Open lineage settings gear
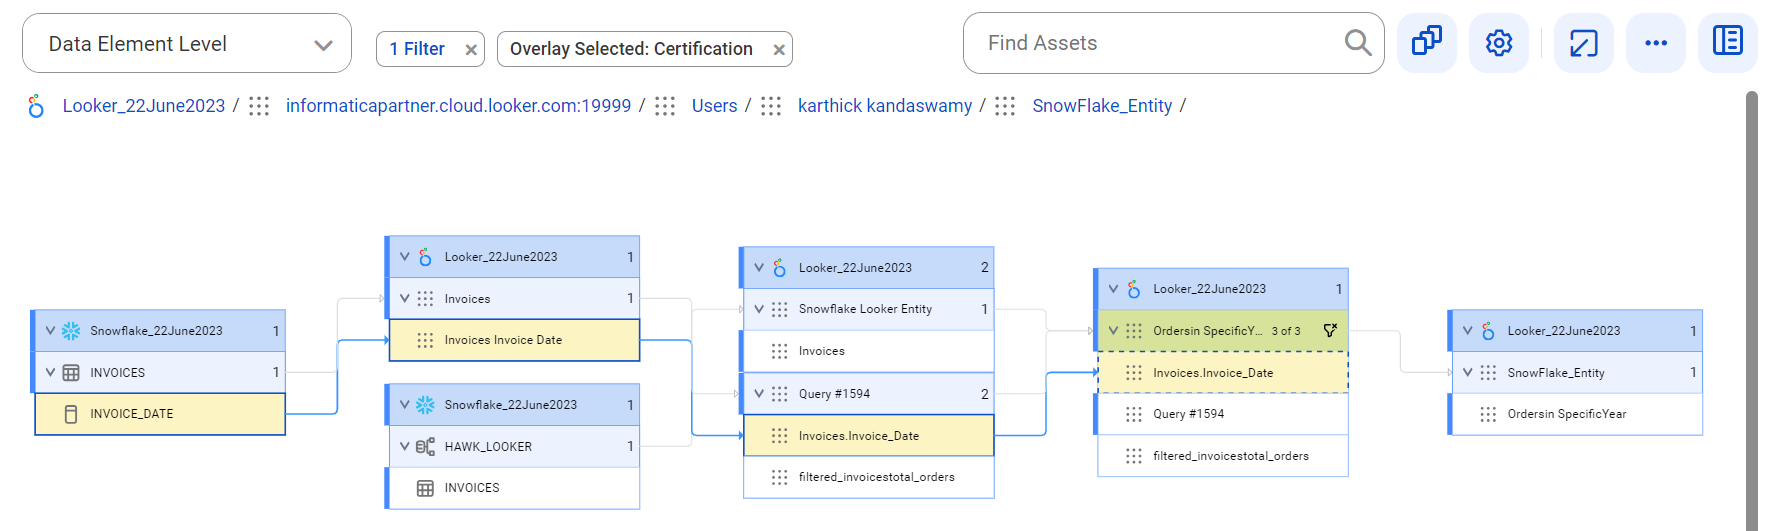This screenshot has height=531, width=1775. click(x=1498, y=43)
